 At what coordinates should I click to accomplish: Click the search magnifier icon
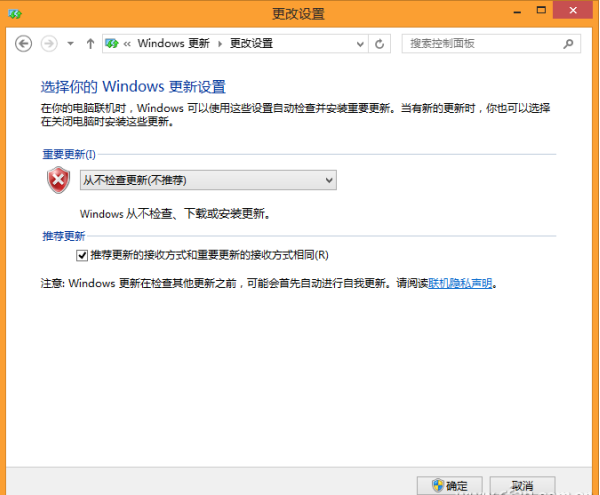(567, 44)
